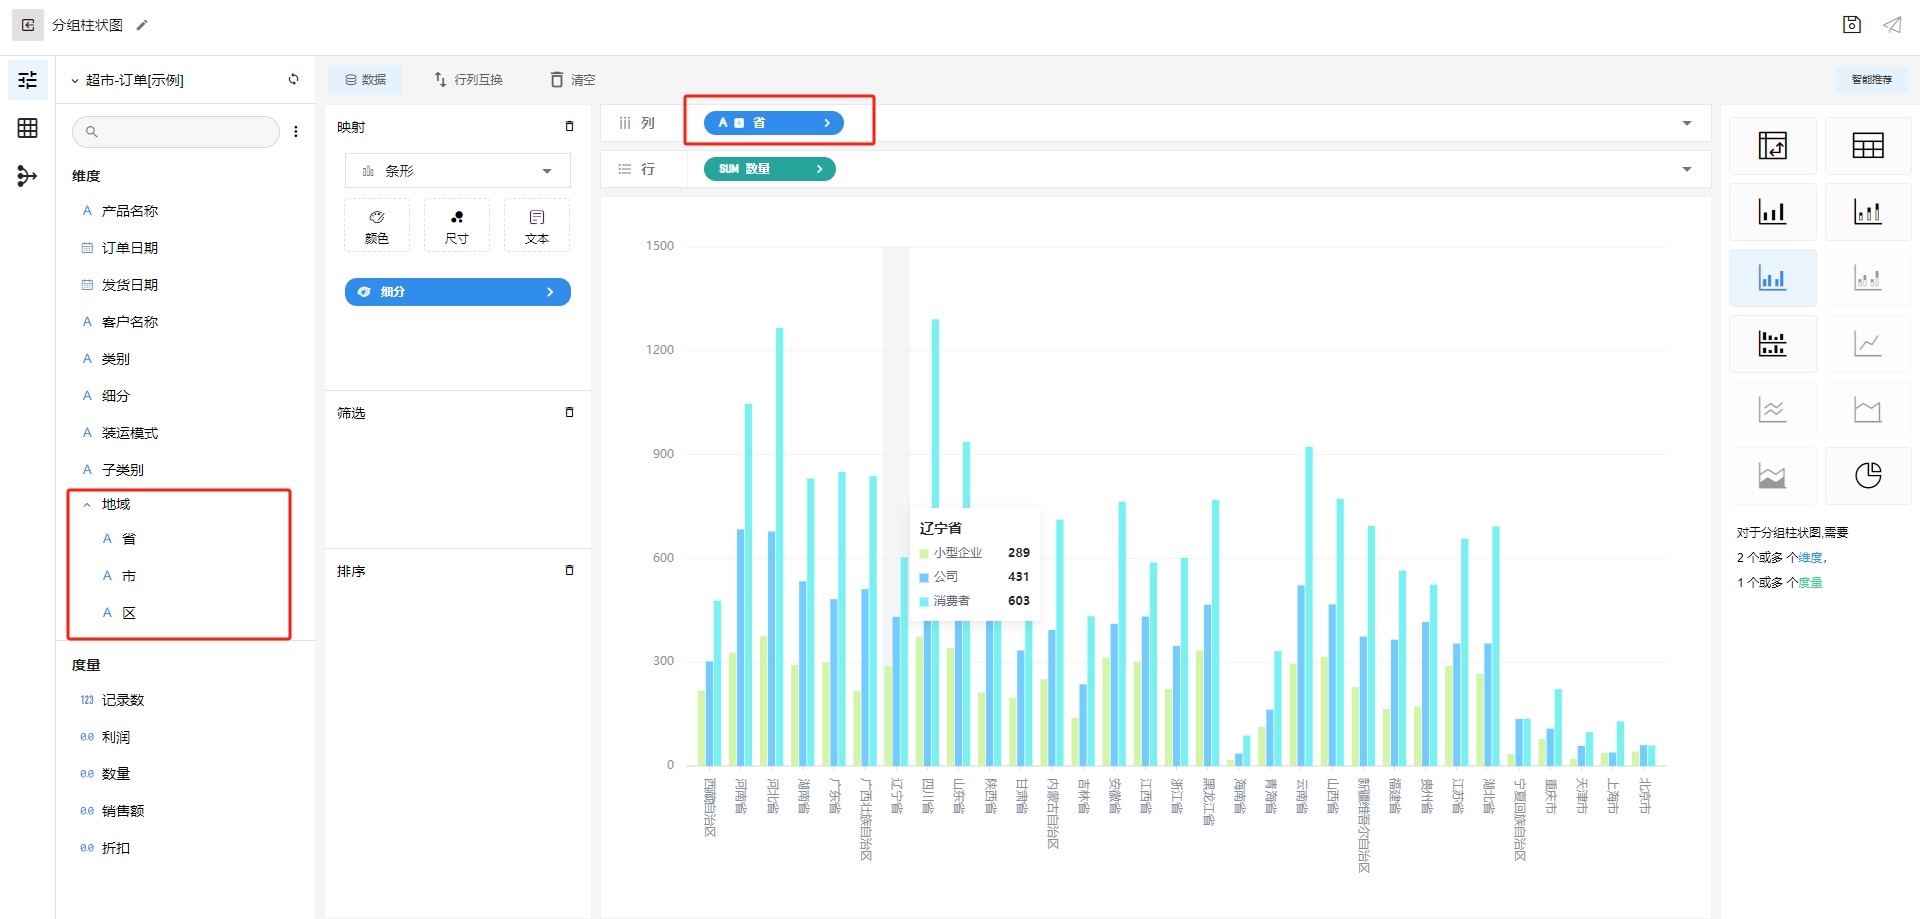The image size is (1920, 919).
Task: Click the 消费者 legend swatch in tooltip
Action: point(924,601)
